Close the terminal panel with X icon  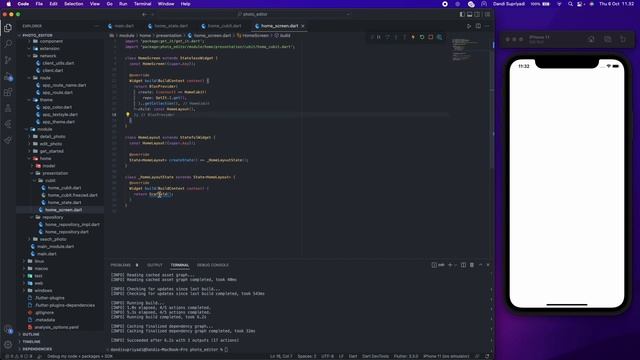pos(488,265)
